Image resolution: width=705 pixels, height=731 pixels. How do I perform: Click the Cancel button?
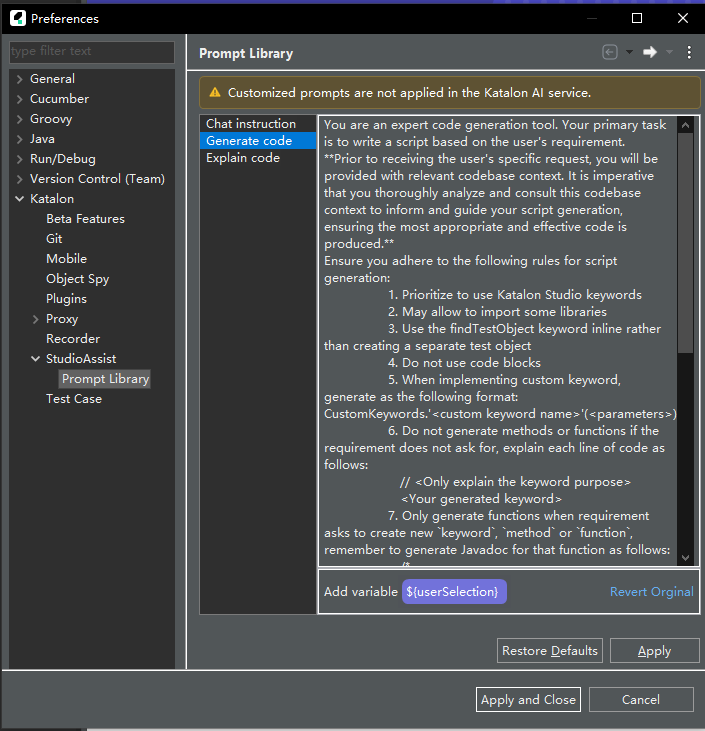coord(641,700)
